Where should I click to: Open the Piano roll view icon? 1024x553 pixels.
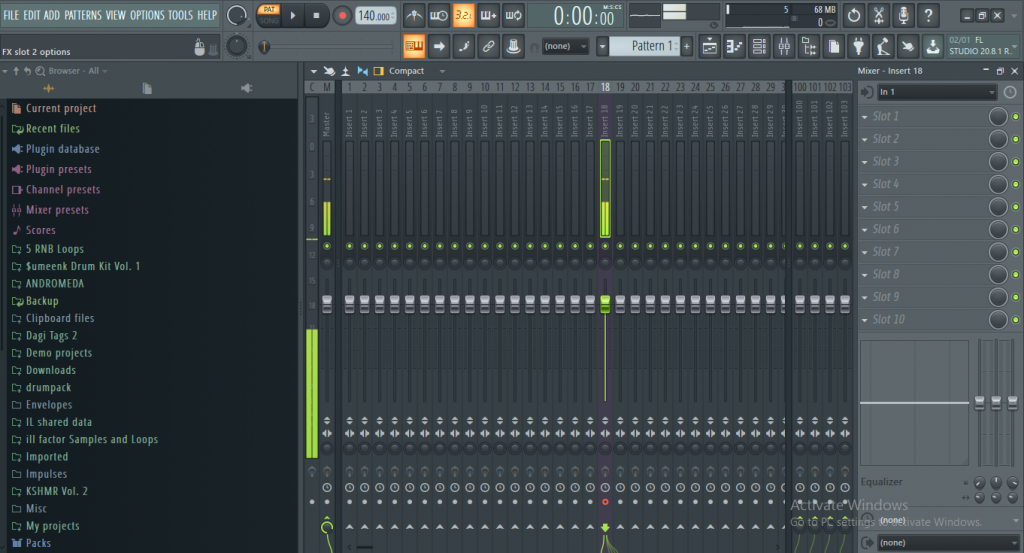pyautogui.click(x=734, y=46)
